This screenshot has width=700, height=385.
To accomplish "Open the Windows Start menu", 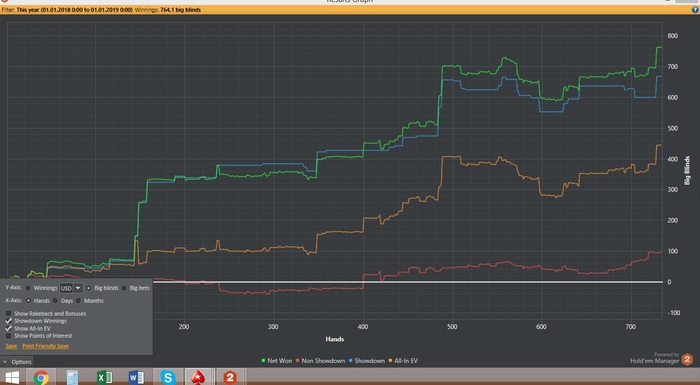I will (12, 378).
